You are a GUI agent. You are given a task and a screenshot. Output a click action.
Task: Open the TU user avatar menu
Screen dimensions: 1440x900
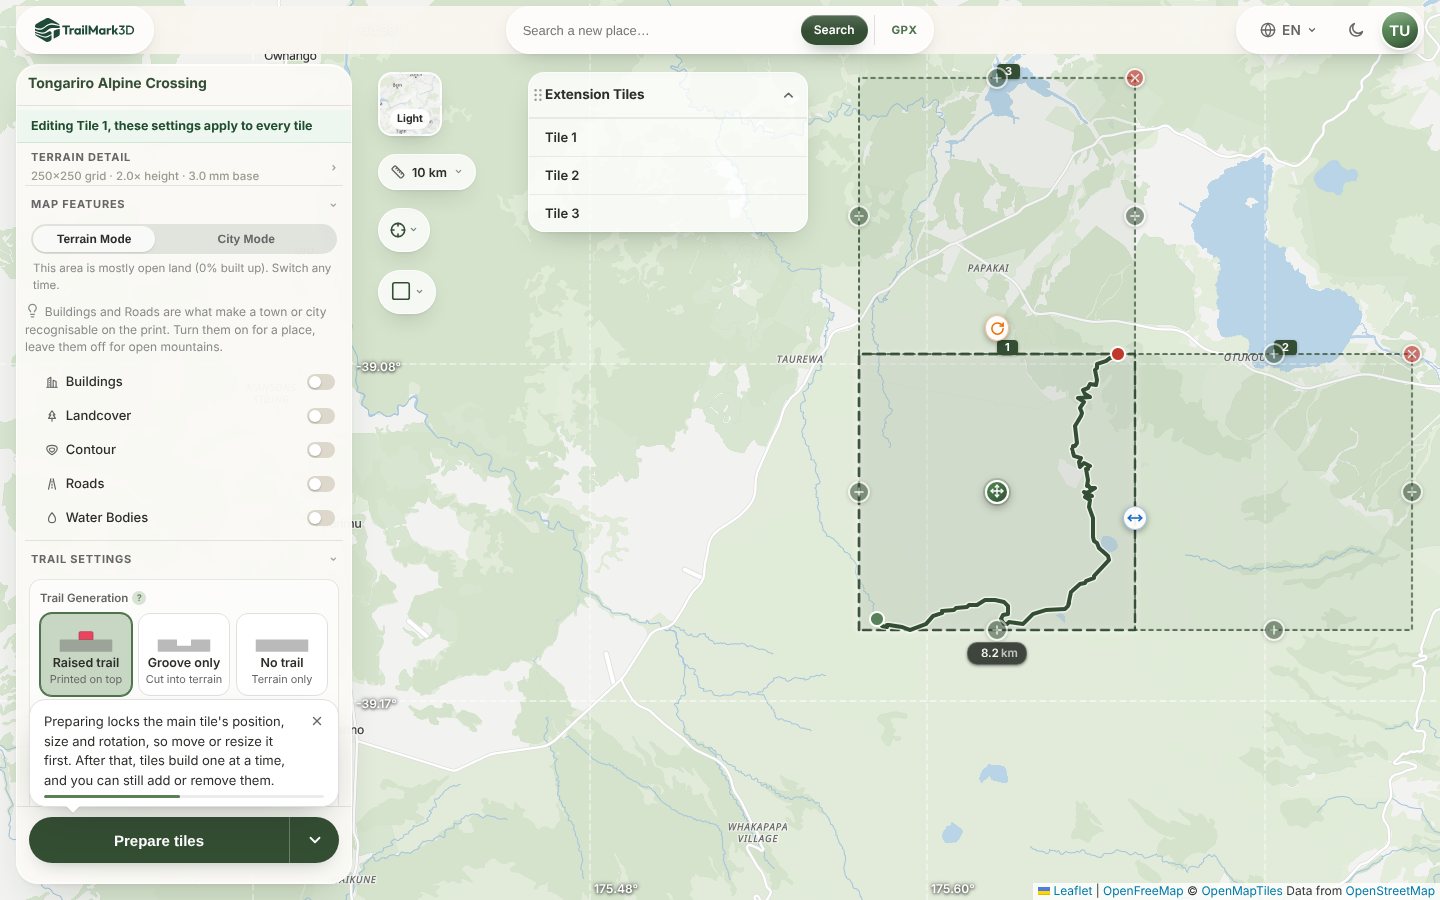click(x=1399, y=30)
